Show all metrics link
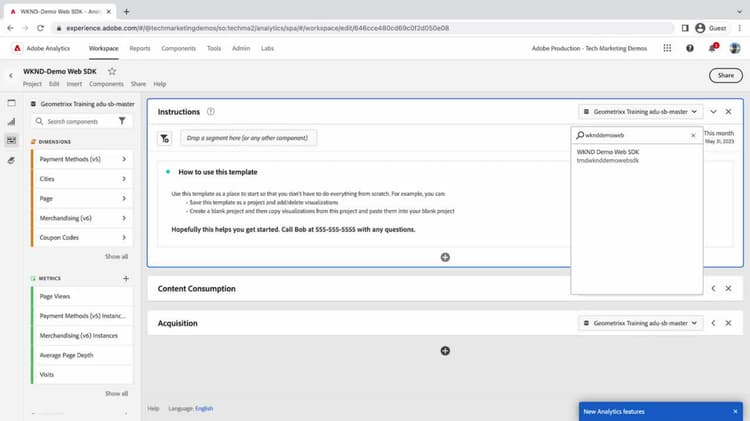This screenshot has width=750, height=421. tap(116, 393)
